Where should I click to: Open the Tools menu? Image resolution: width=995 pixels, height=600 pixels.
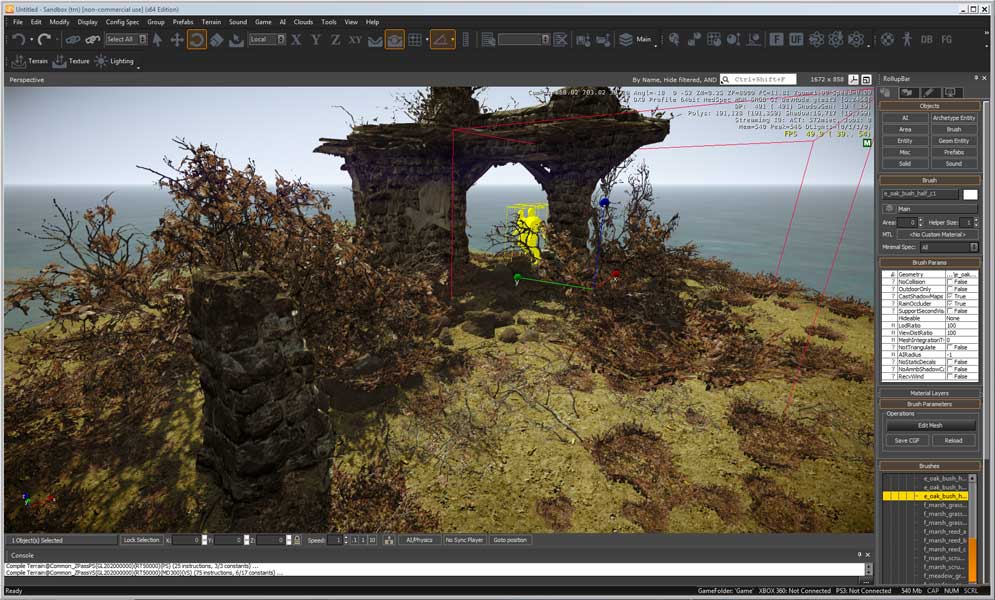coord(329,21)
